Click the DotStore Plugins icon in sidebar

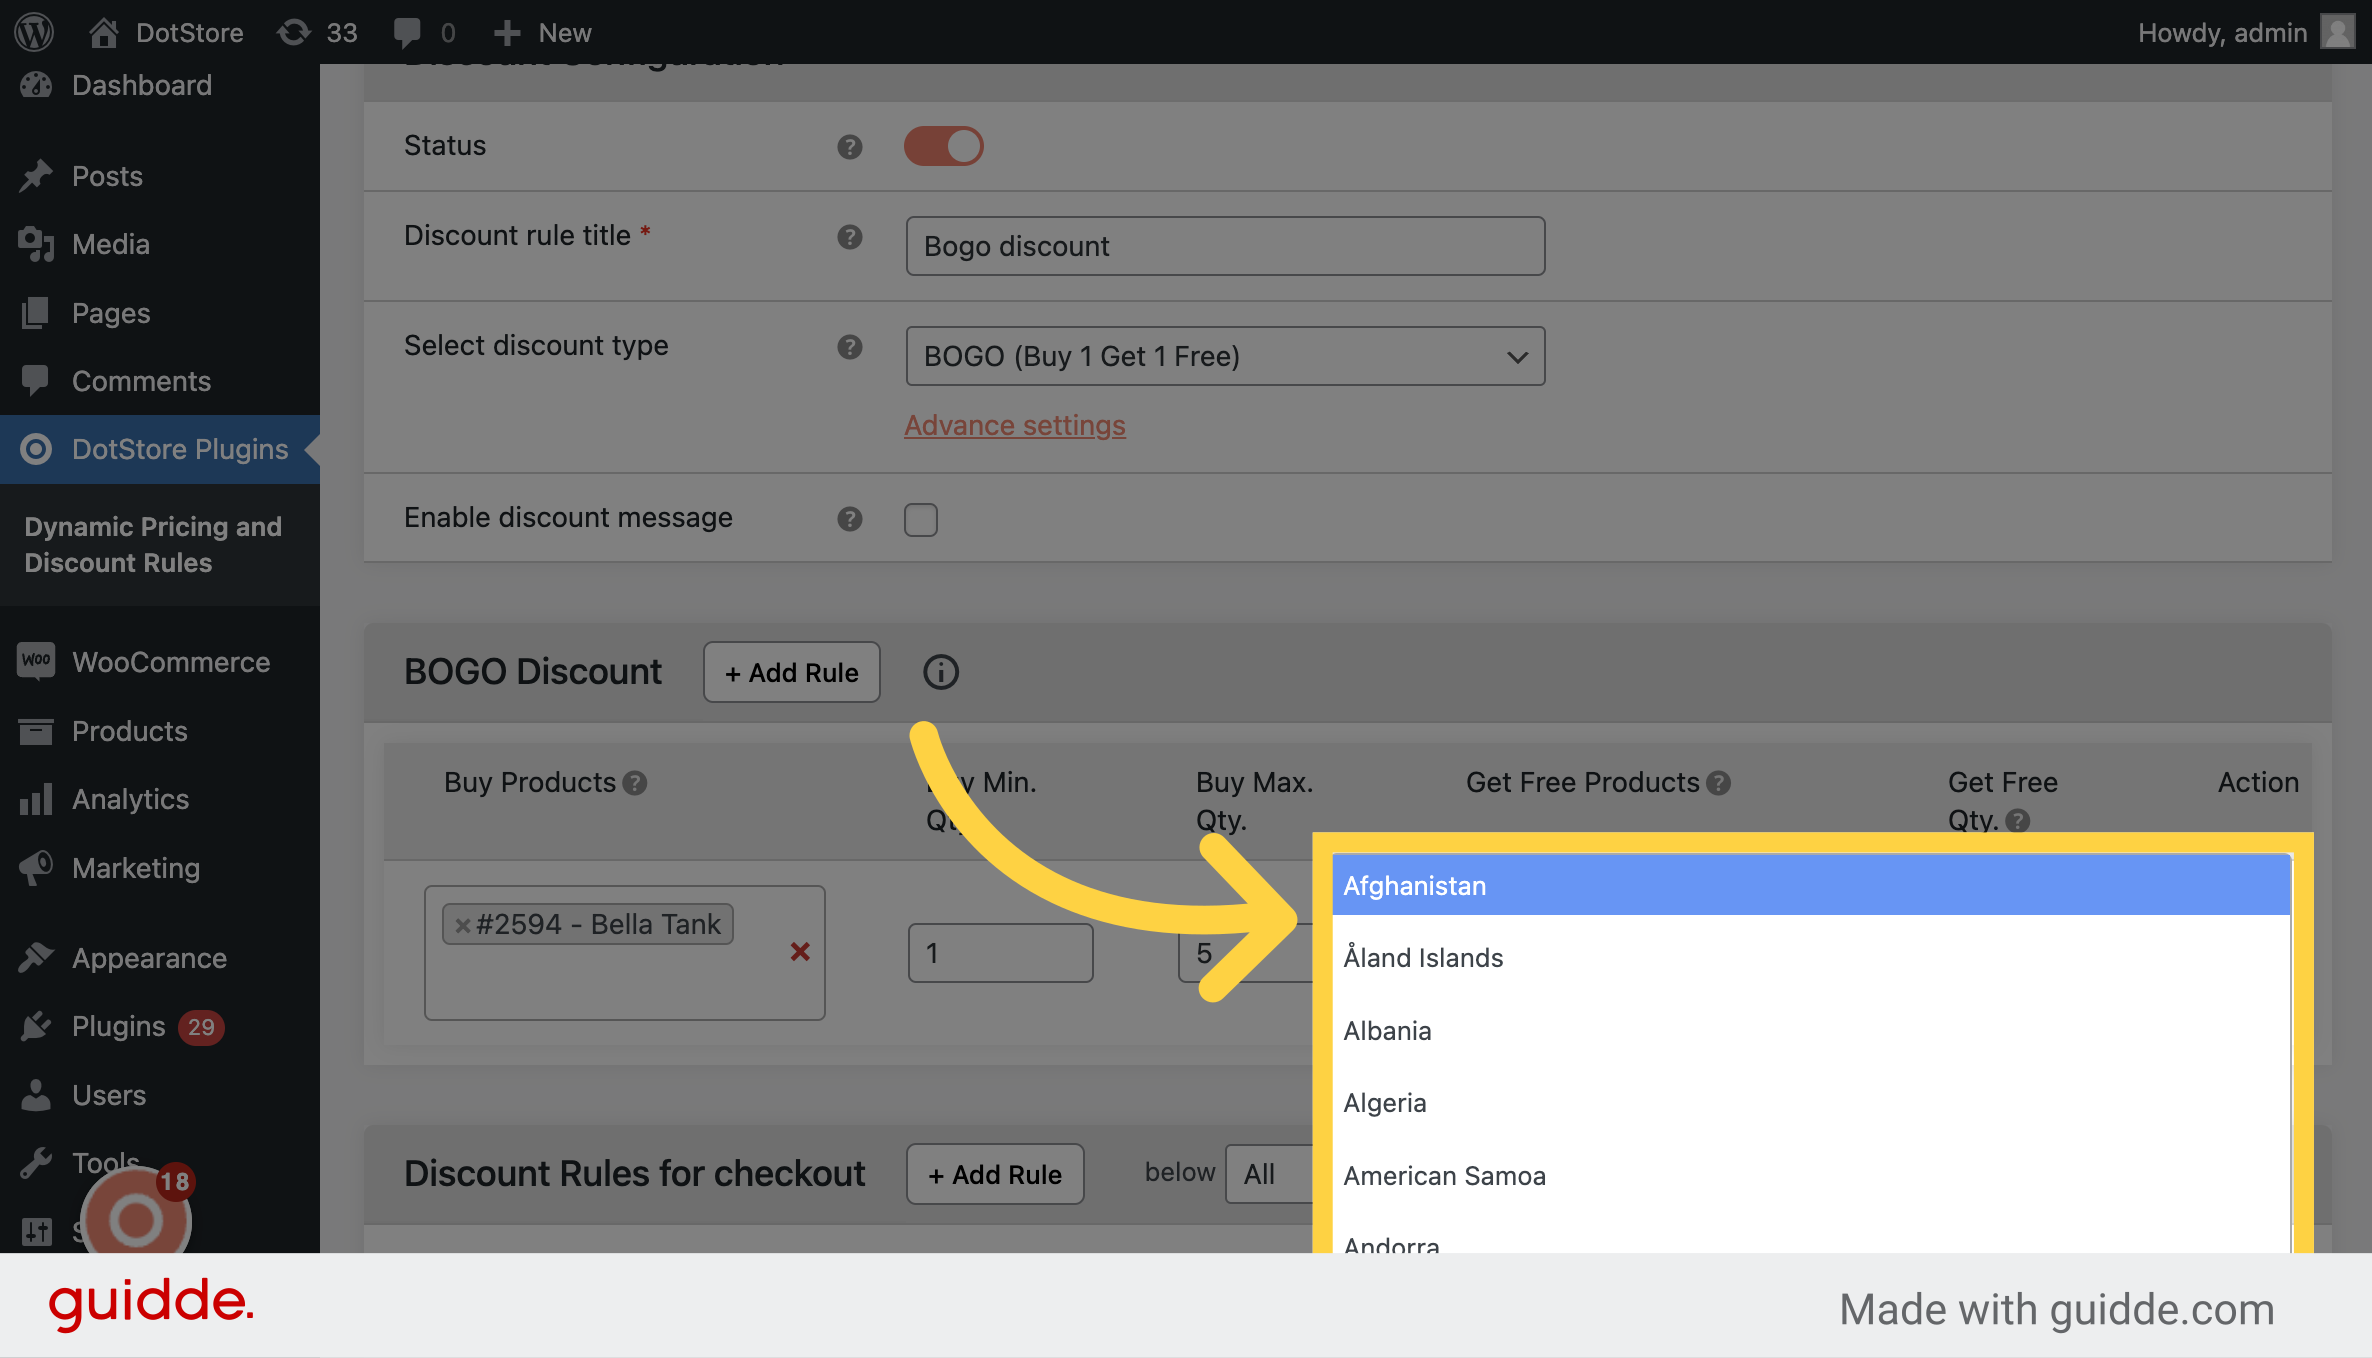tap(36, 449)
